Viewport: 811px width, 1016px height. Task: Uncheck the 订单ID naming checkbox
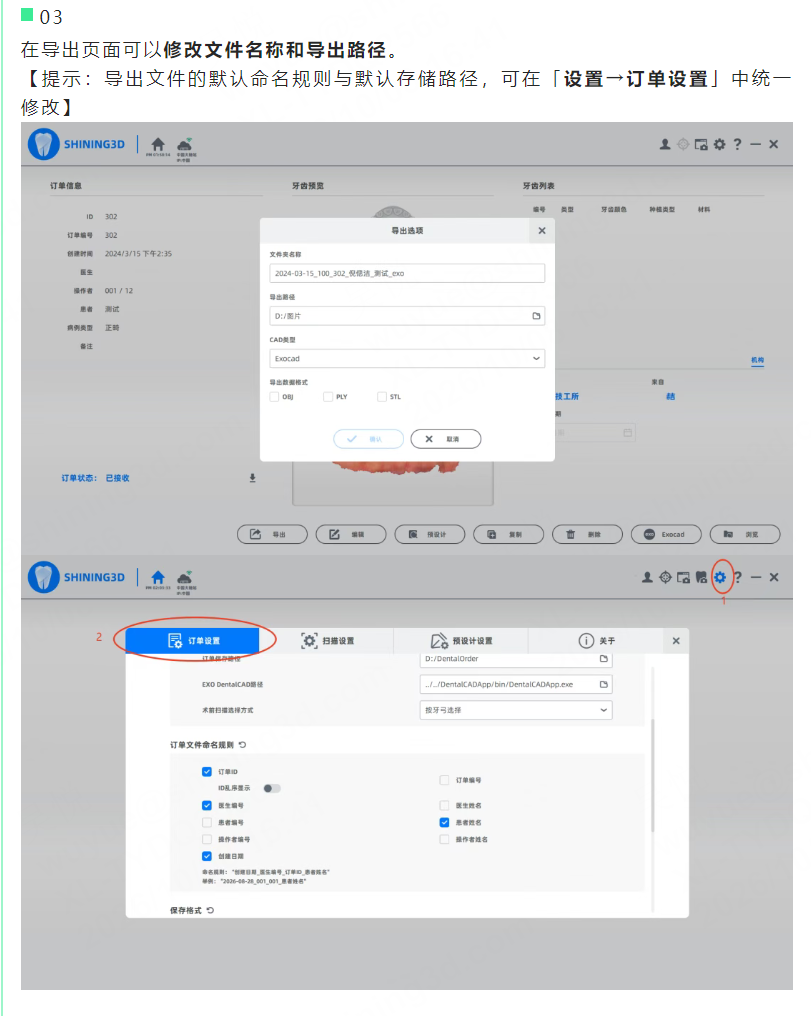(x=207, y=771)
